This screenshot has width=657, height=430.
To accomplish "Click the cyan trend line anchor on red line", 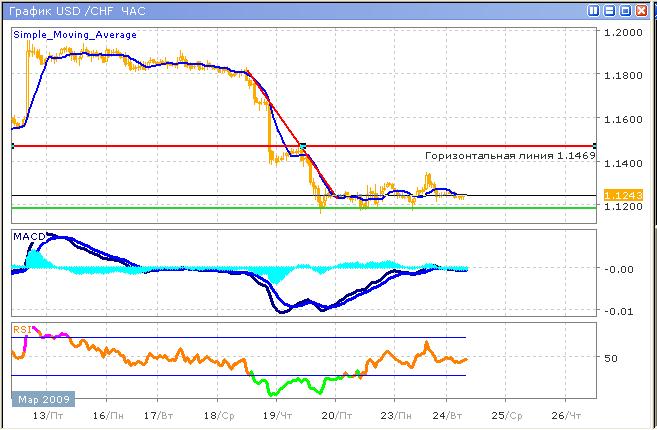I will [303, 146].
